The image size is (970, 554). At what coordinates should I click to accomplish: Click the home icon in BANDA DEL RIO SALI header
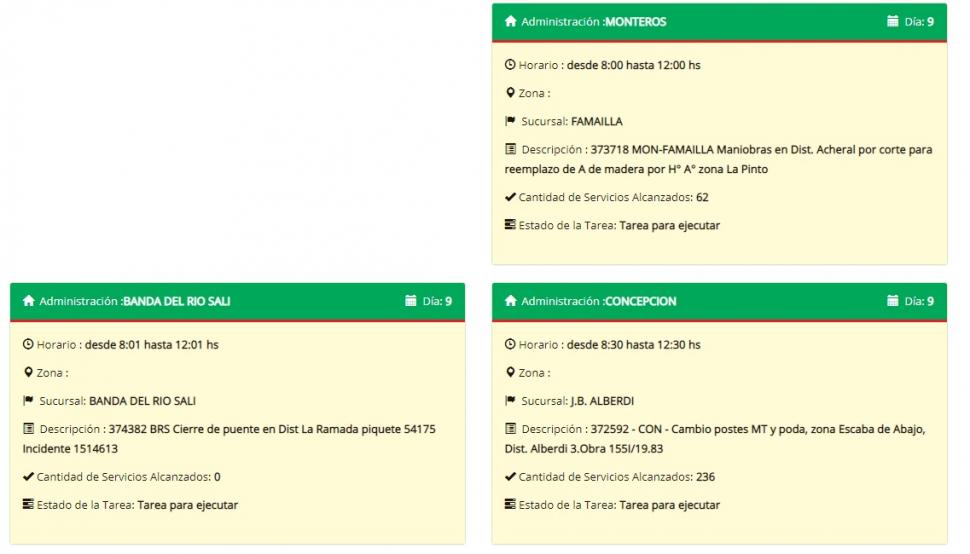pyautogui.click(x=28, y=300)
